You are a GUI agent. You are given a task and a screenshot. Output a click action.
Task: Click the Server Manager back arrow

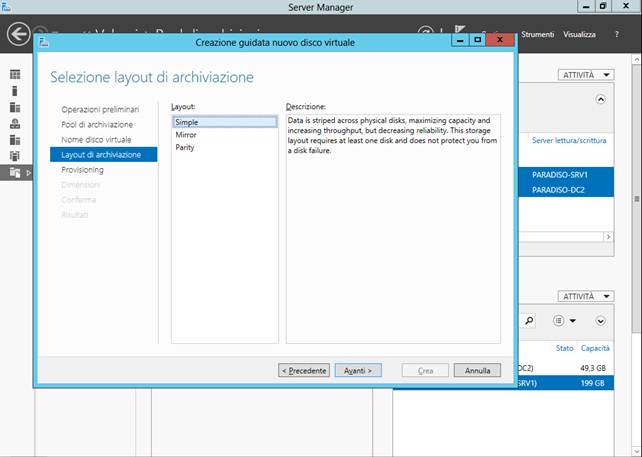pos(18,34)
